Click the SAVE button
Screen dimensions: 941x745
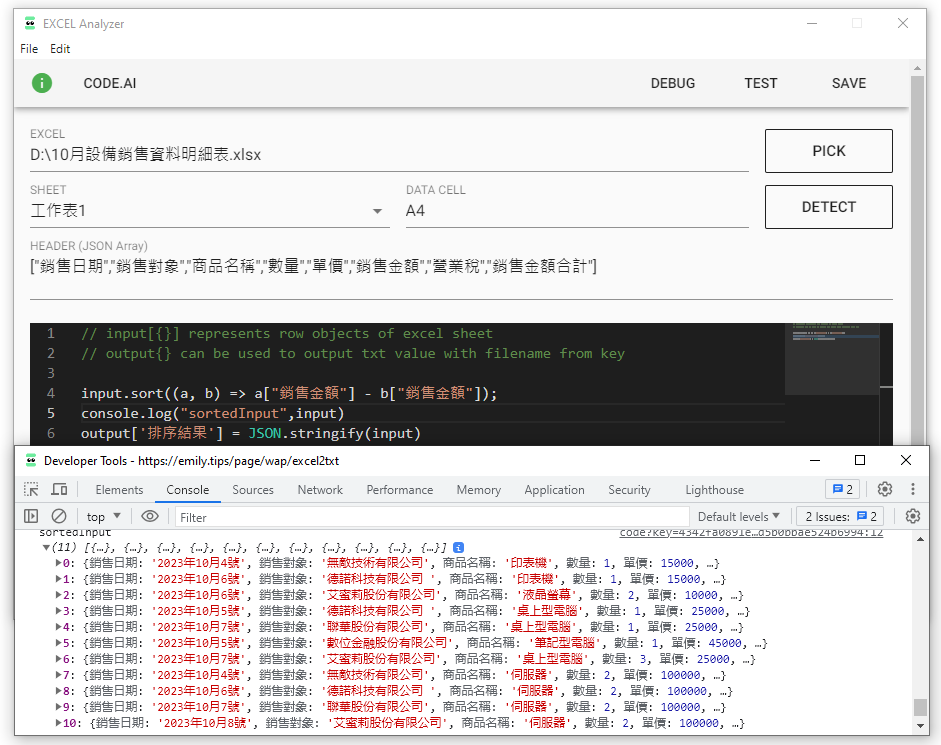click(849, 83)
